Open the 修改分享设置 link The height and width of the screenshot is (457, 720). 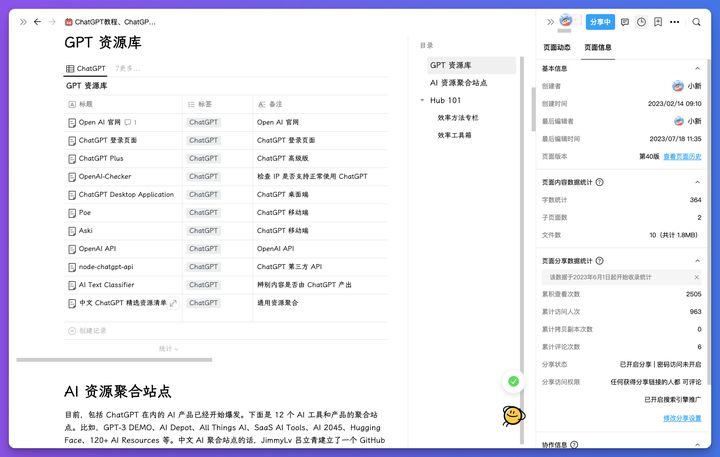pos(682,418)
